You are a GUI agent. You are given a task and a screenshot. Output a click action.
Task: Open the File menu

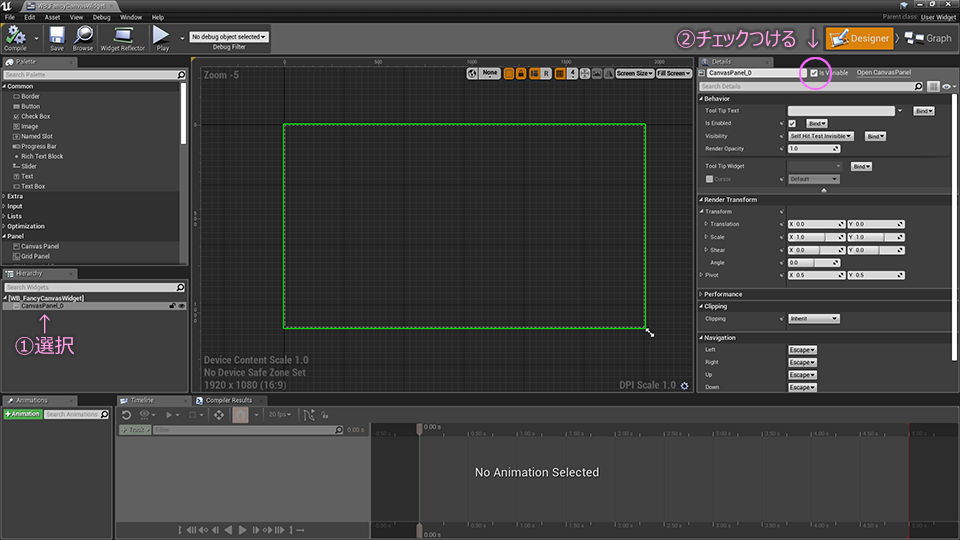(10, 18)
